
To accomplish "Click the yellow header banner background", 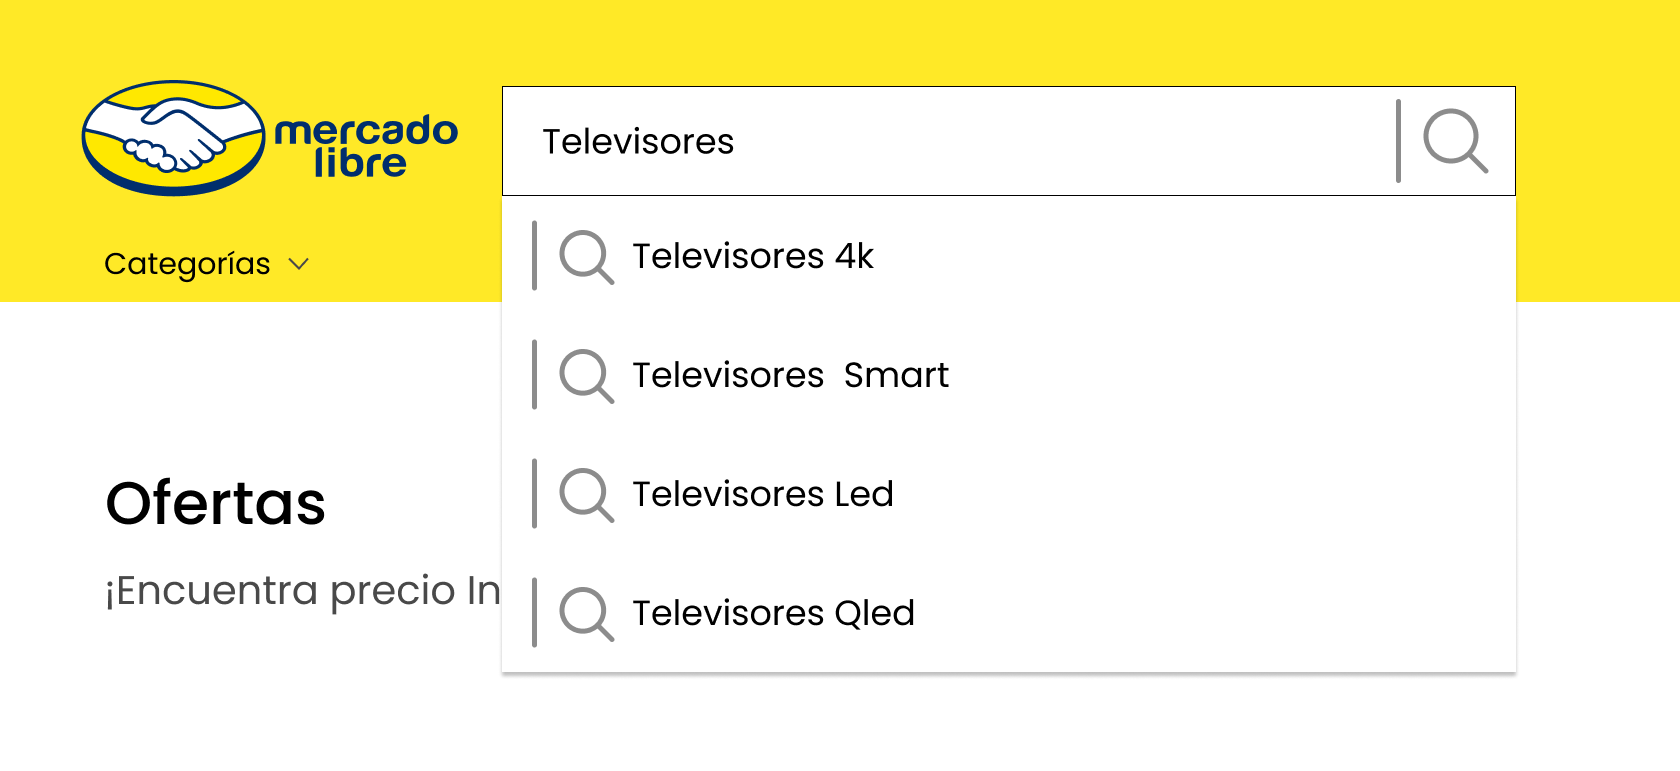I will coord(840,40).
